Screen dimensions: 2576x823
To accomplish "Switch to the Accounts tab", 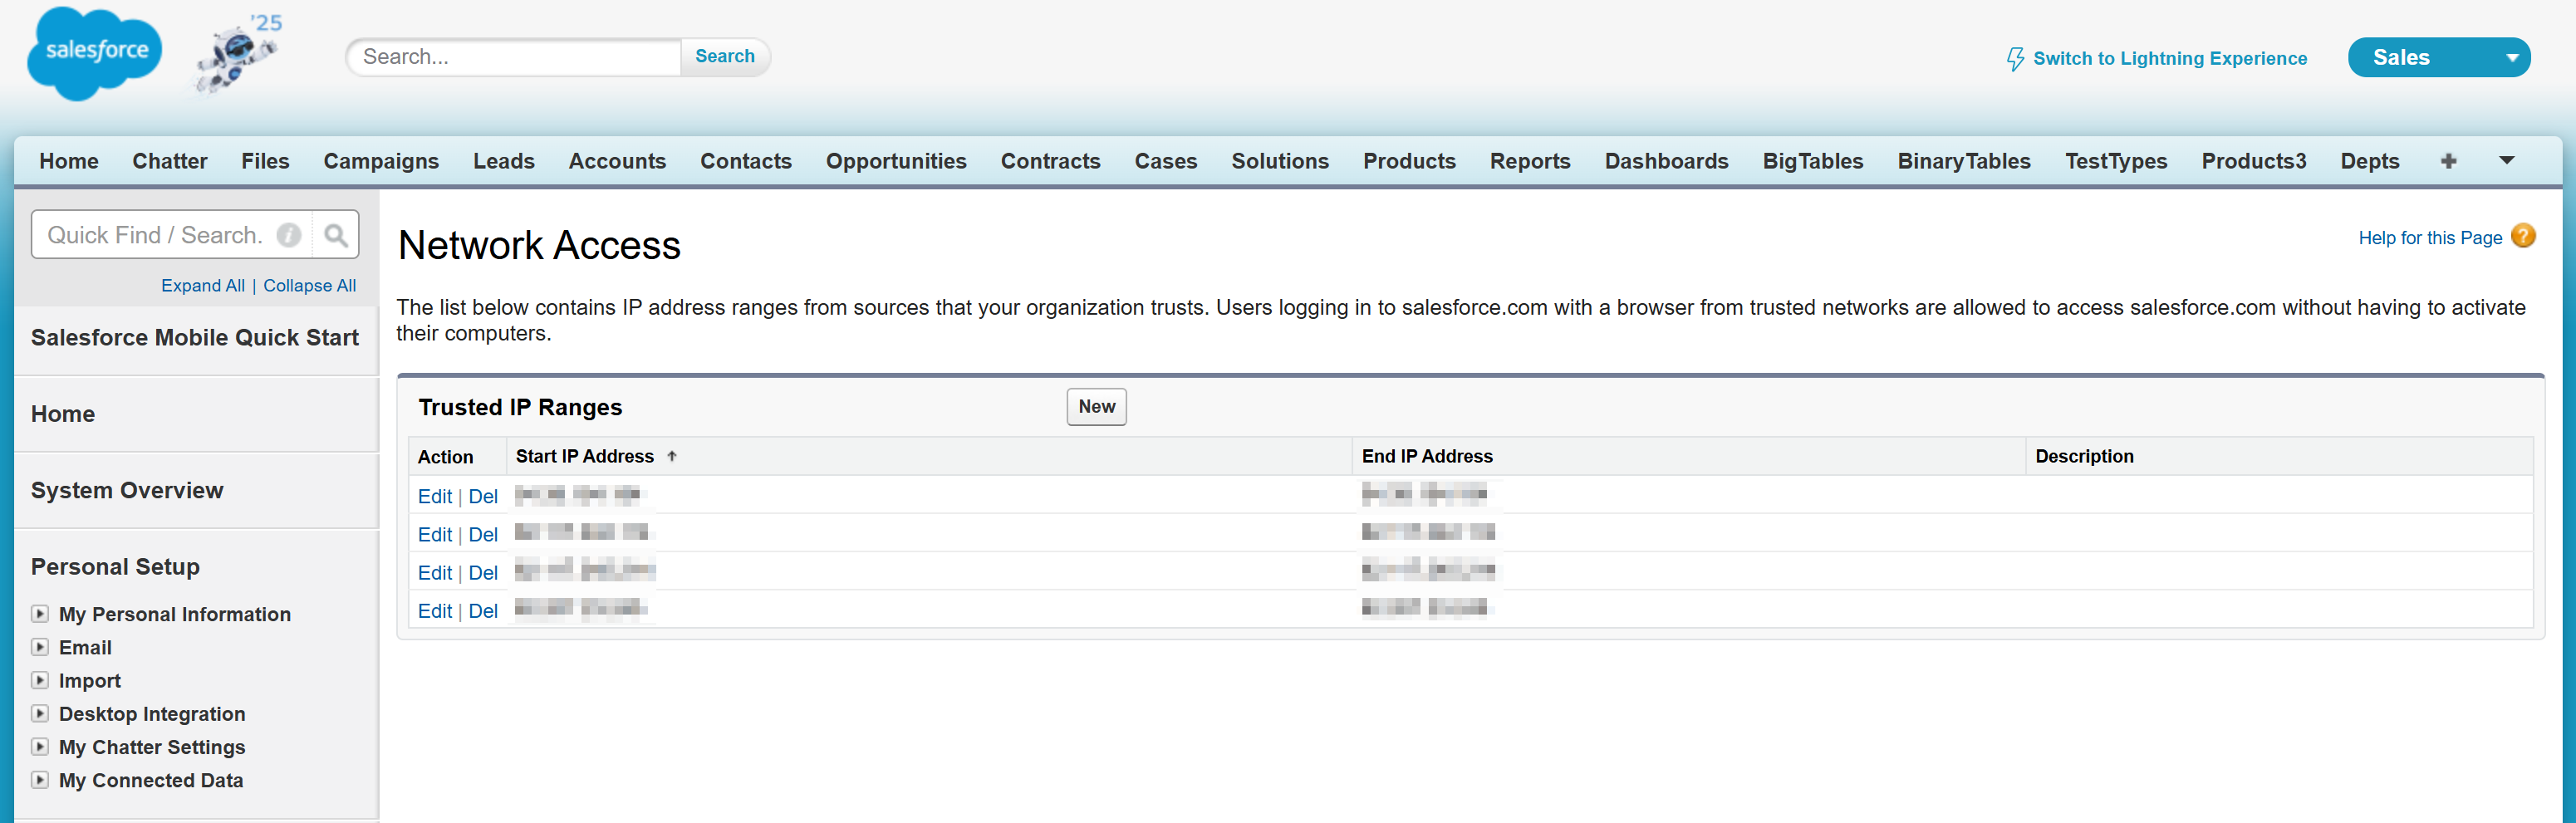I will [x=617, y=161].
